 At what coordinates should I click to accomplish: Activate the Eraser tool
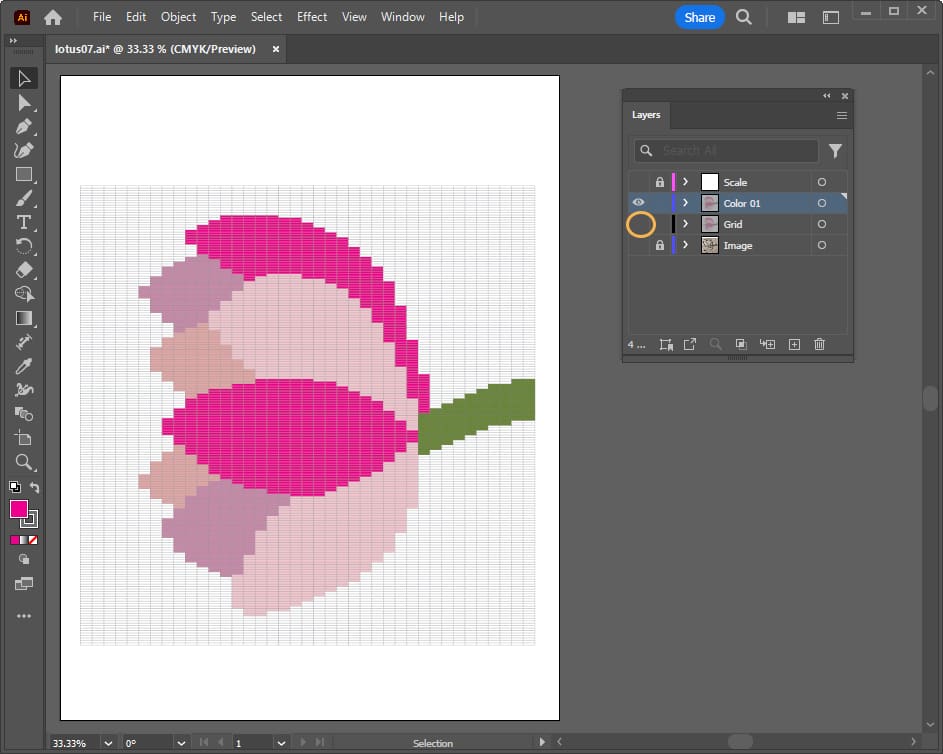coord(25,270)
